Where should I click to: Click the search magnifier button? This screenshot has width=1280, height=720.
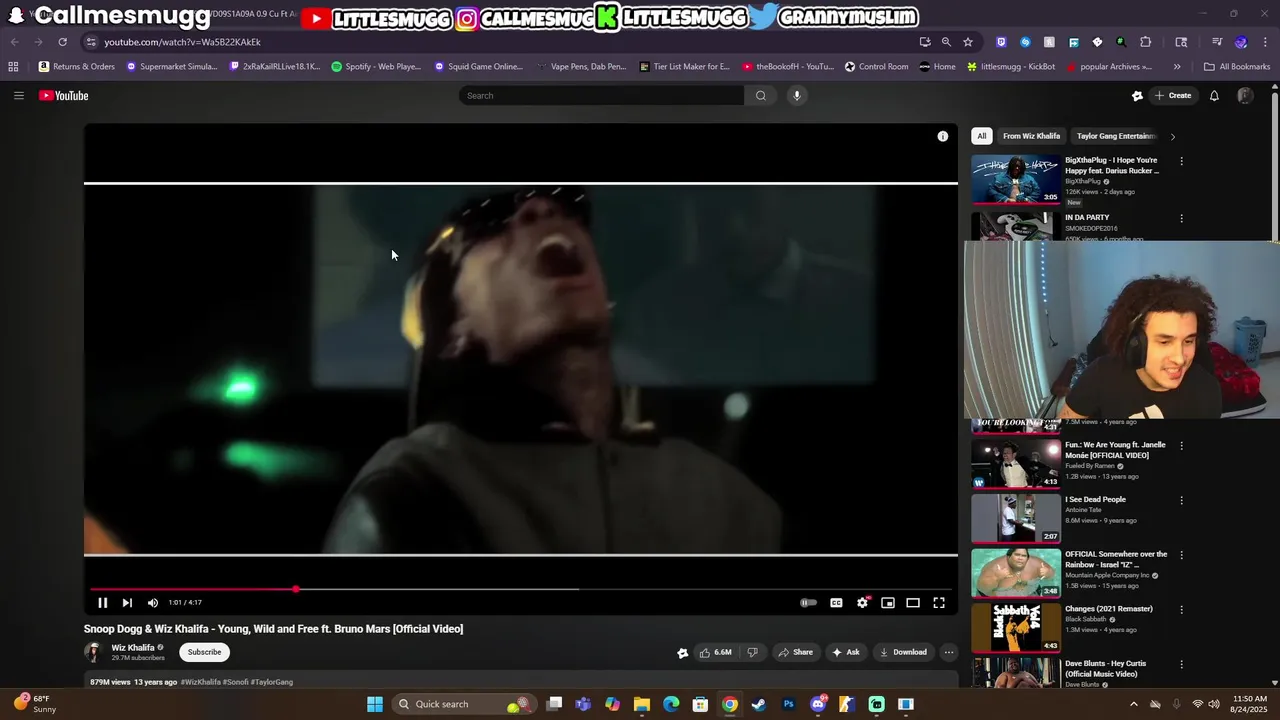tap(761, 96)
